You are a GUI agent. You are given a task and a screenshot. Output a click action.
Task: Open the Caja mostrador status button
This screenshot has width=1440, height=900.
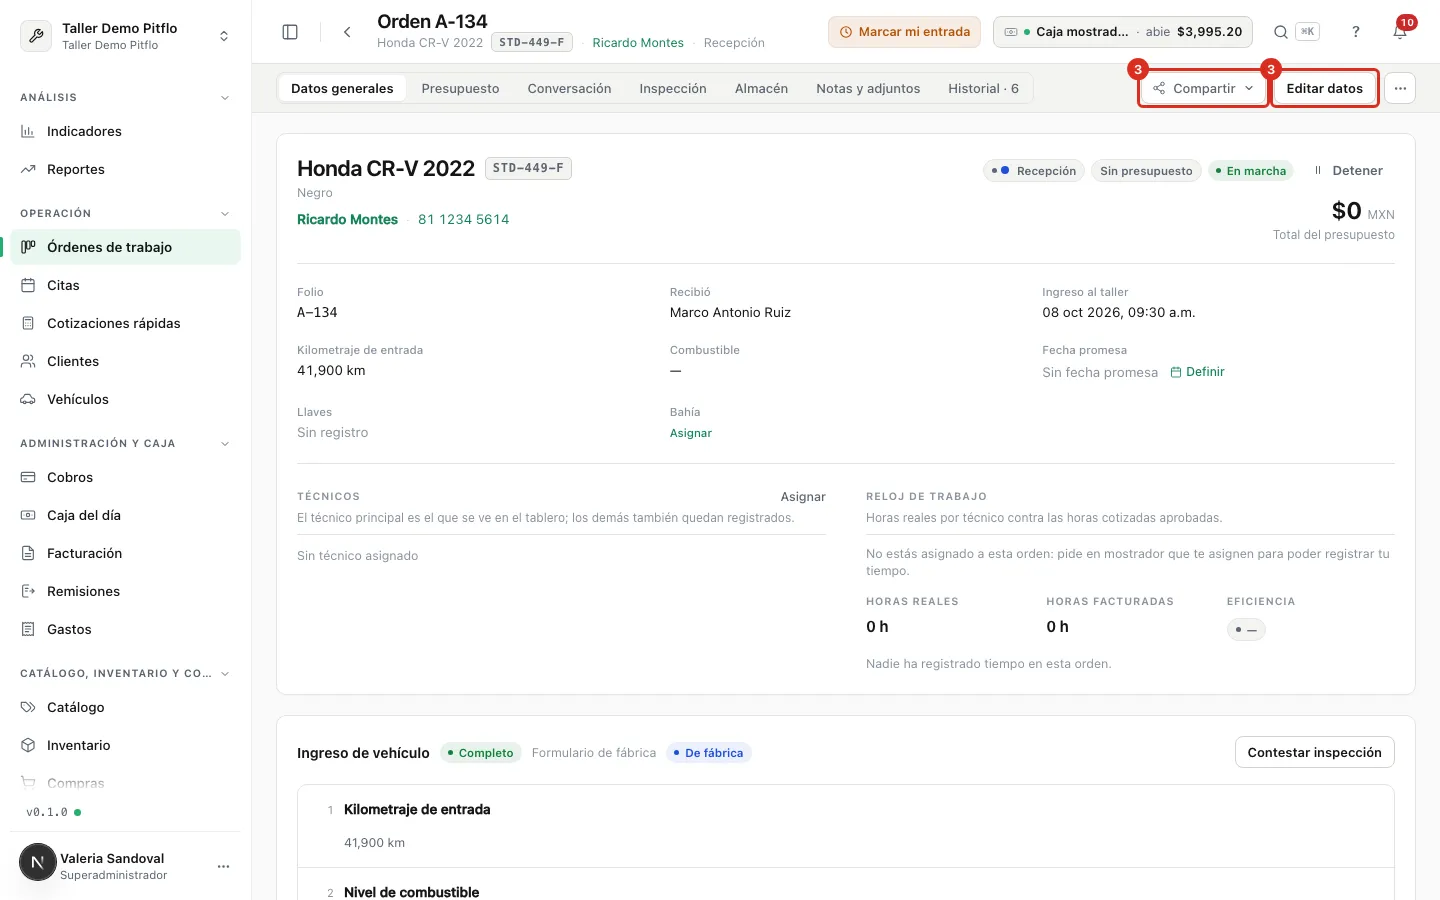pos(1123,32)
